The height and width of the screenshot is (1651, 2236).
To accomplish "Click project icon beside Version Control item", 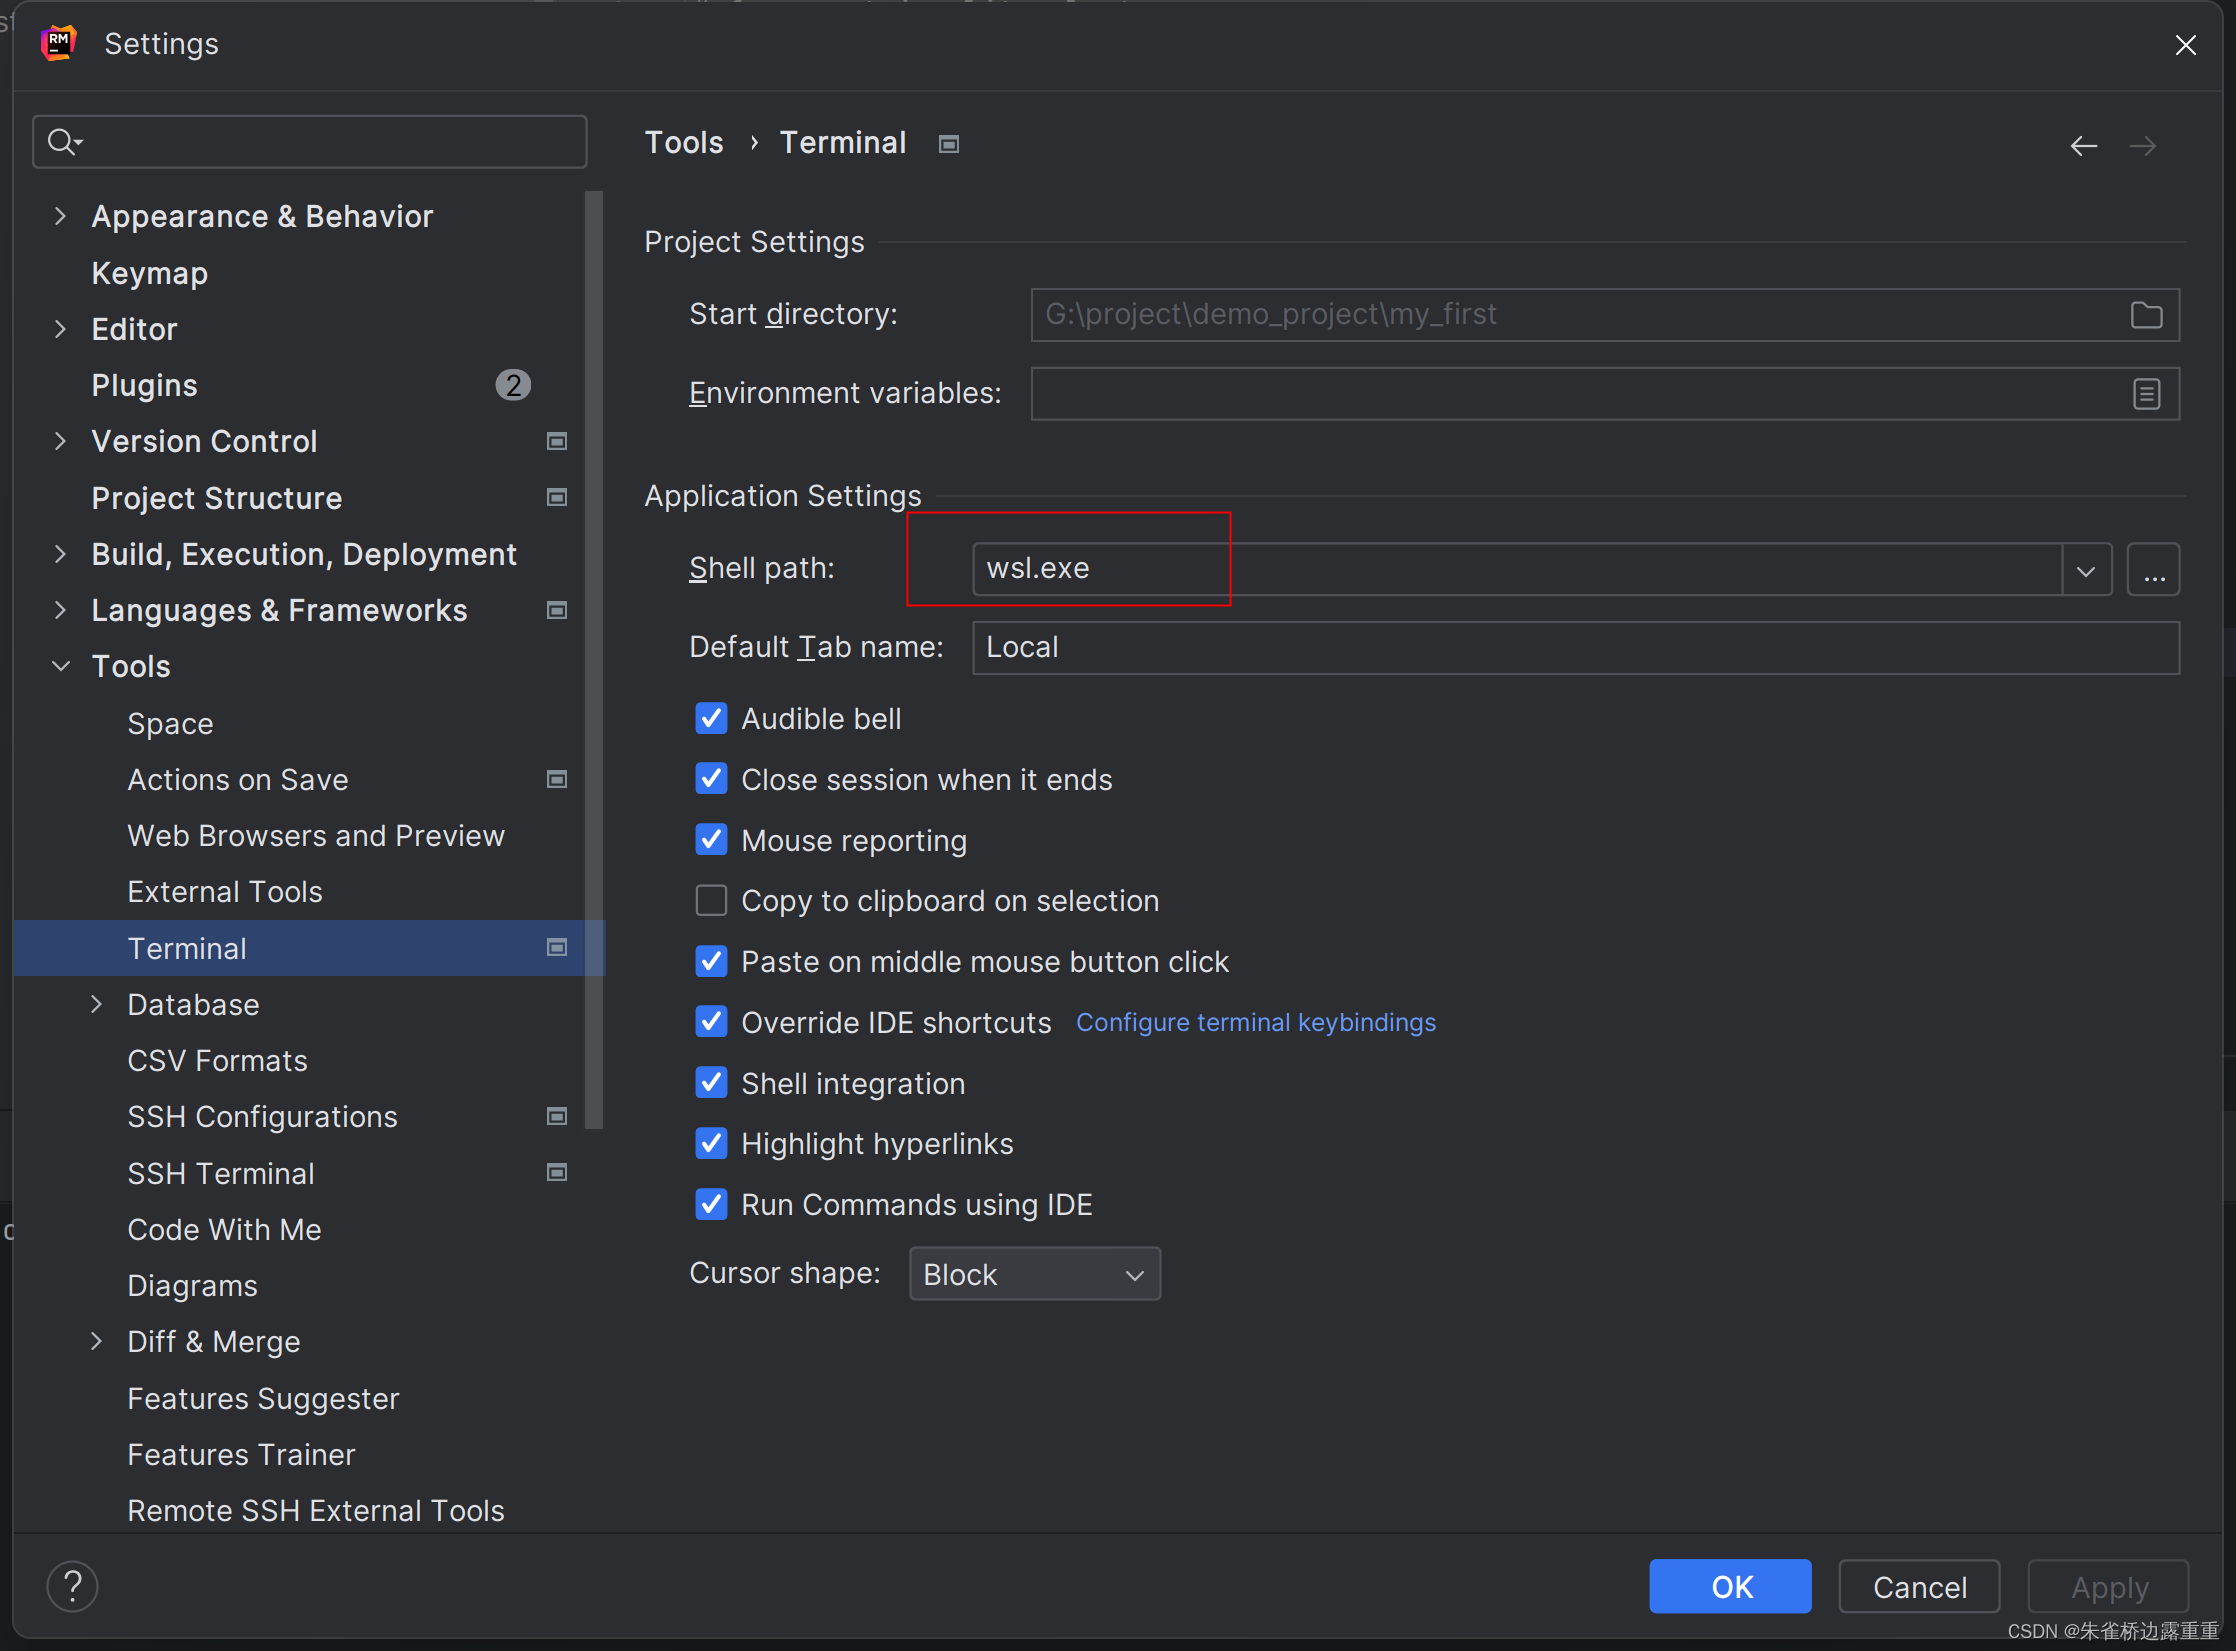I will [x=557, y=442].
